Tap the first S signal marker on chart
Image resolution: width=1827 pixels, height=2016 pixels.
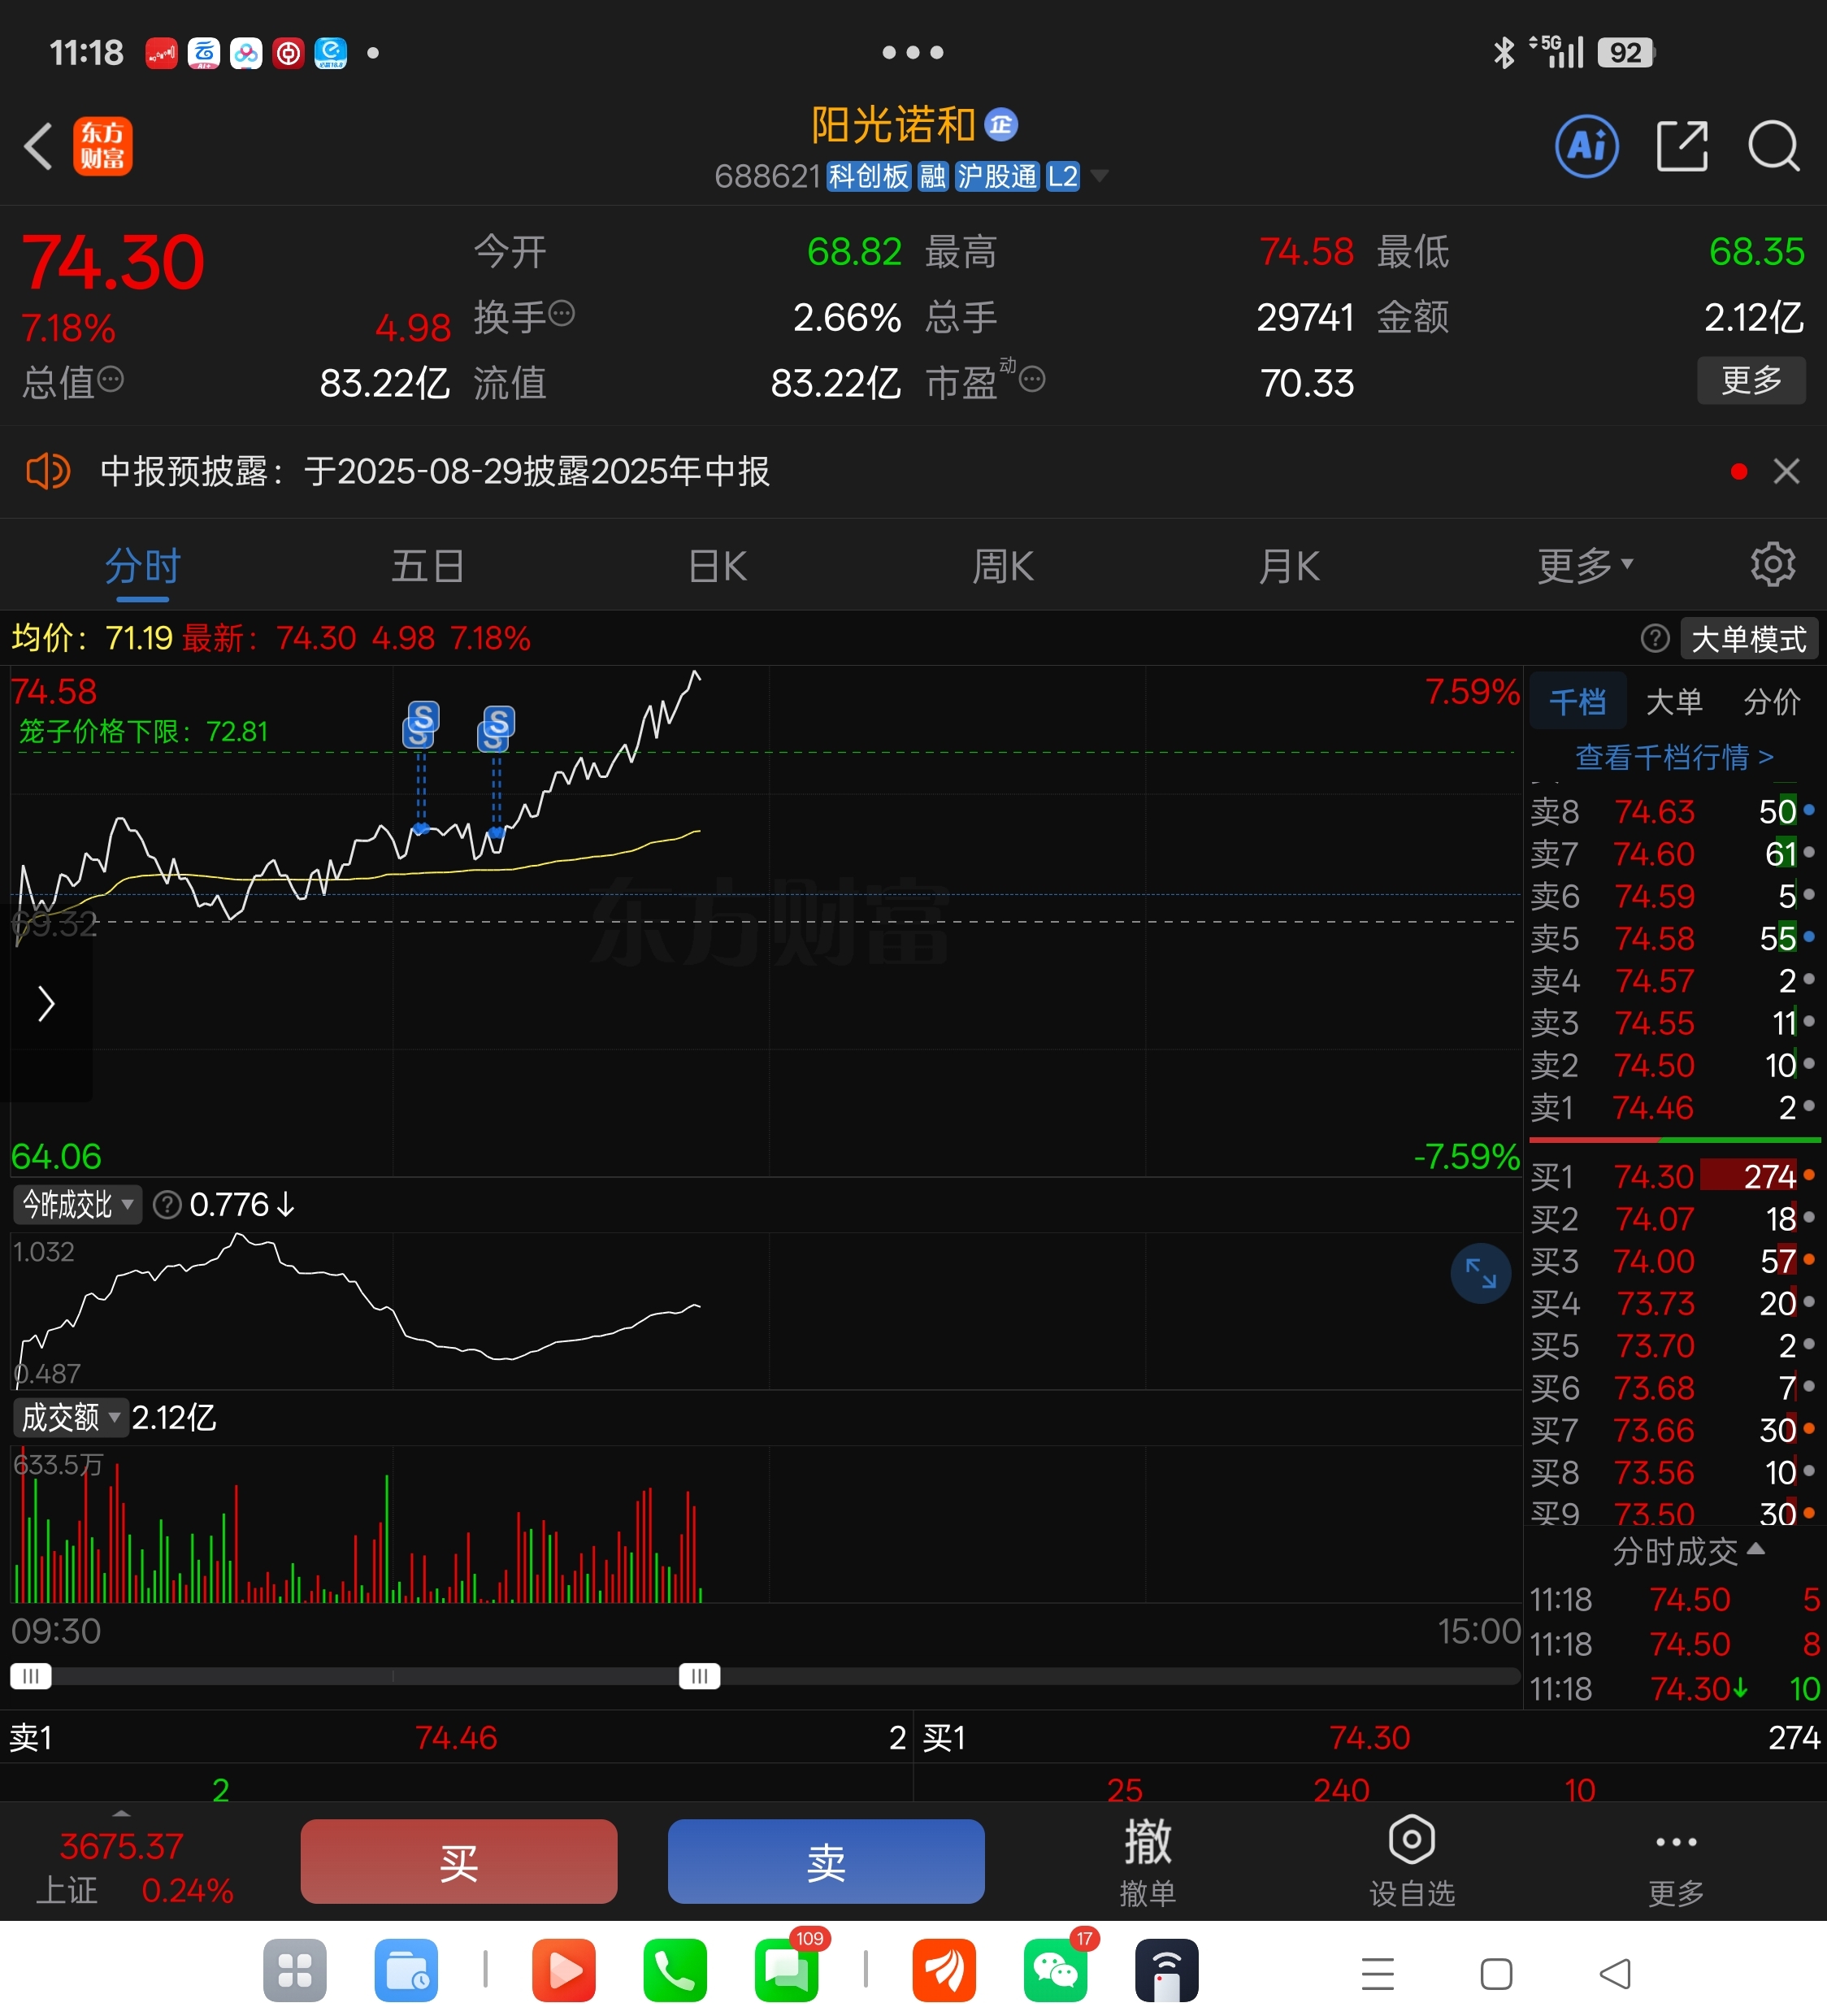click(x=421, y=725)
